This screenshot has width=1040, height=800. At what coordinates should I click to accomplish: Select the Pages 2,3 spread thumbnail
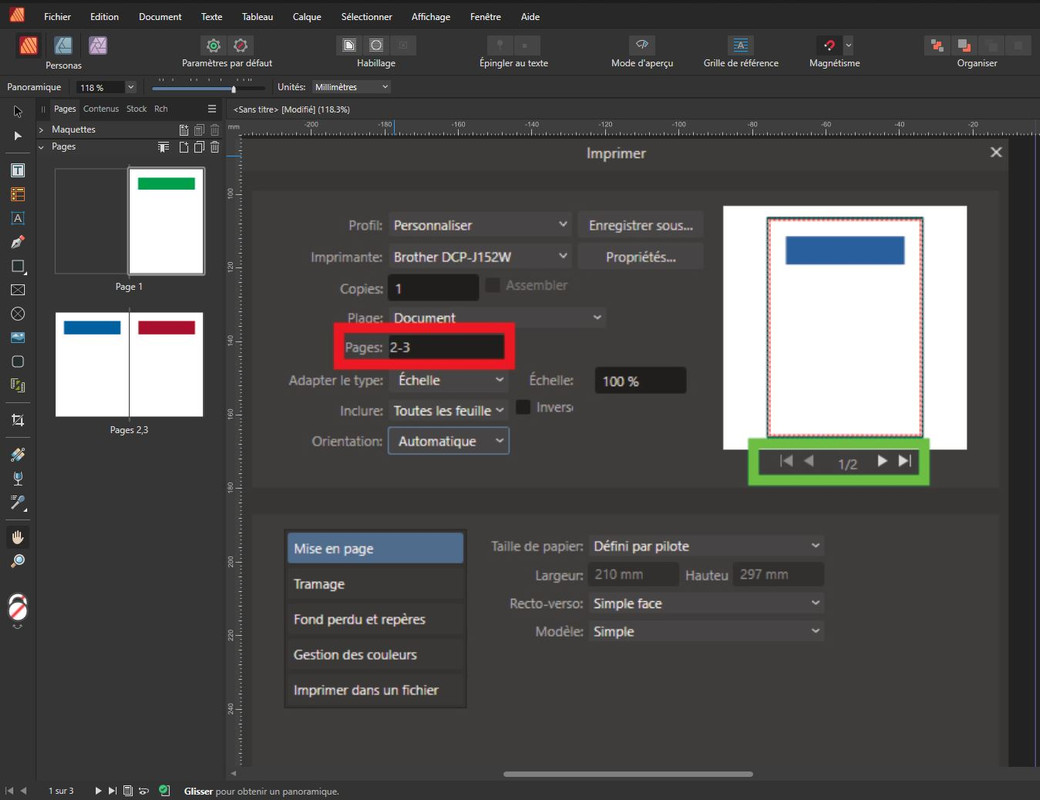(x=129, y=364)
